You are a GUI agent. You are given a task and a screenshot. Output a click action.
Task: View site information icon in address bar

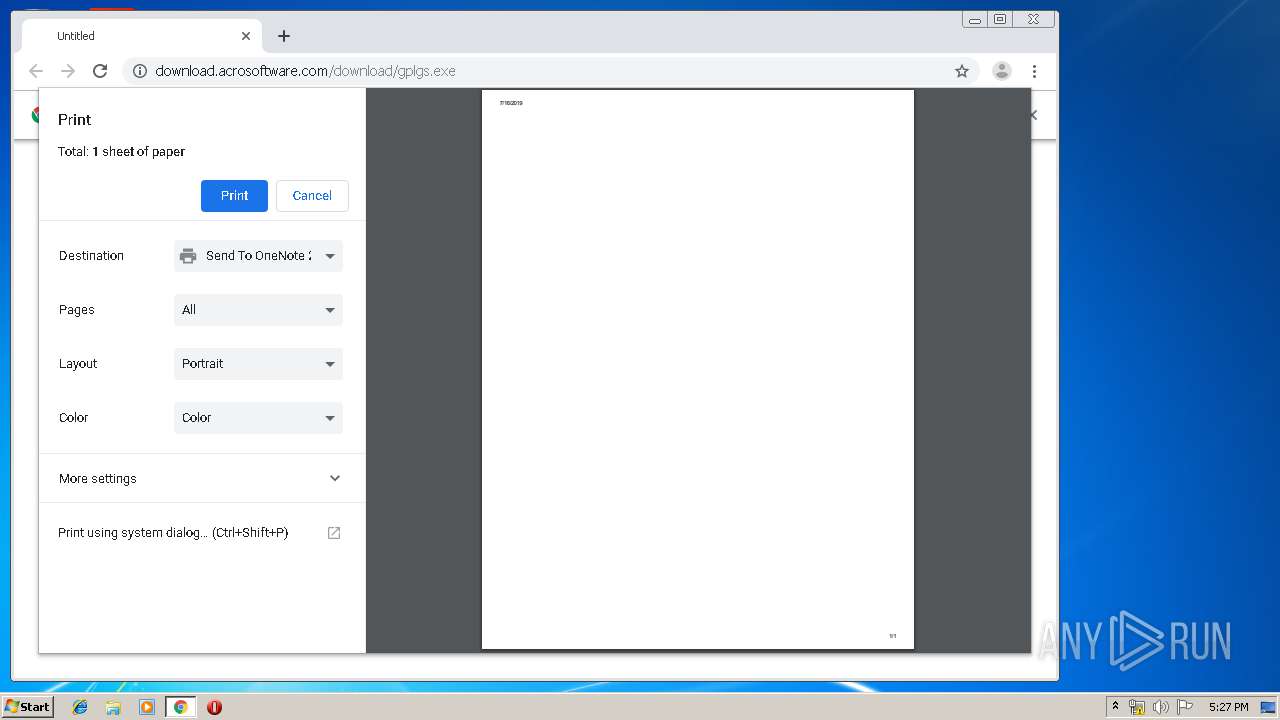(140, 71)
